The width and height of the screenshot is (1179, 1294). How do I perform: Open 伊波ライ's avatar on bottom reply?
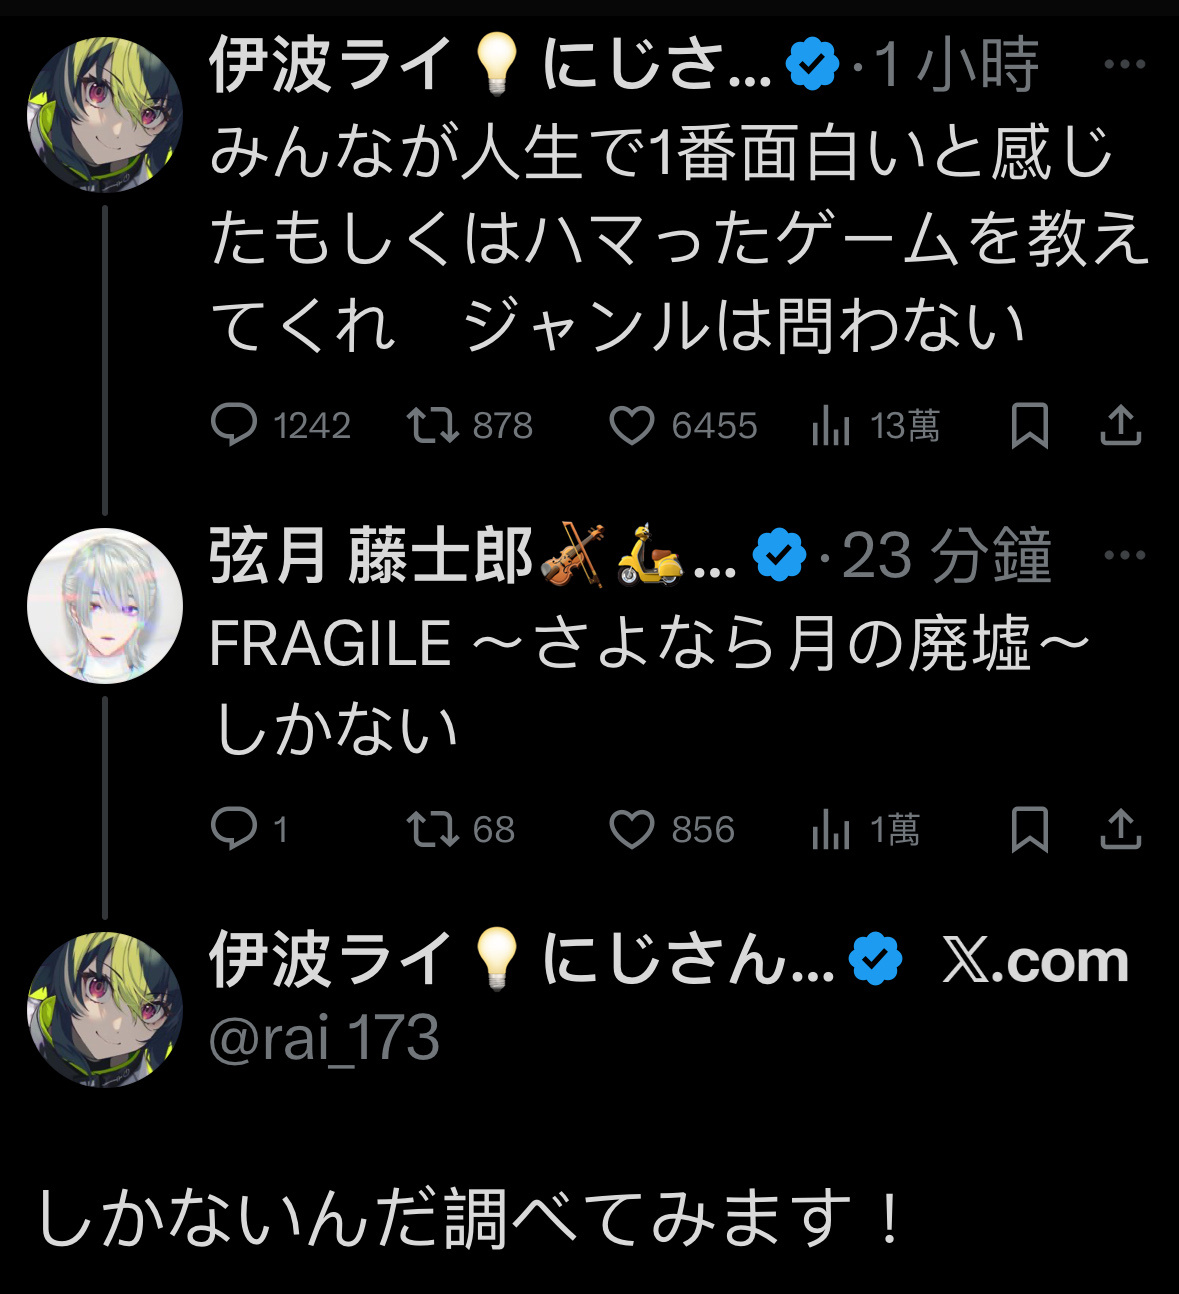pyautogui.click(x=105, y=1008)
